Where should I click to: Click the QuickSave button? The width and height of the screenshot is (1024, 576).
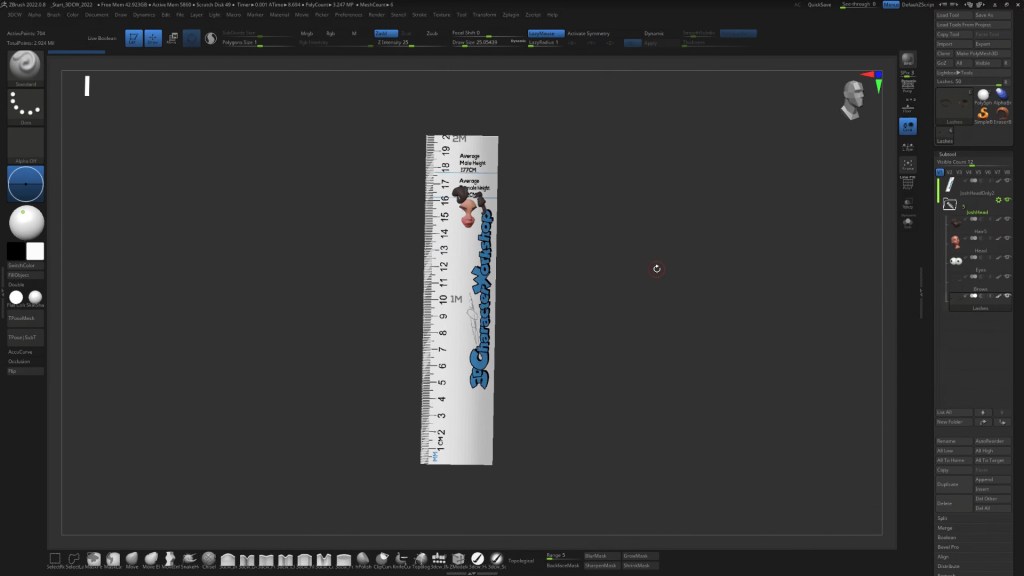coord(820,5)
